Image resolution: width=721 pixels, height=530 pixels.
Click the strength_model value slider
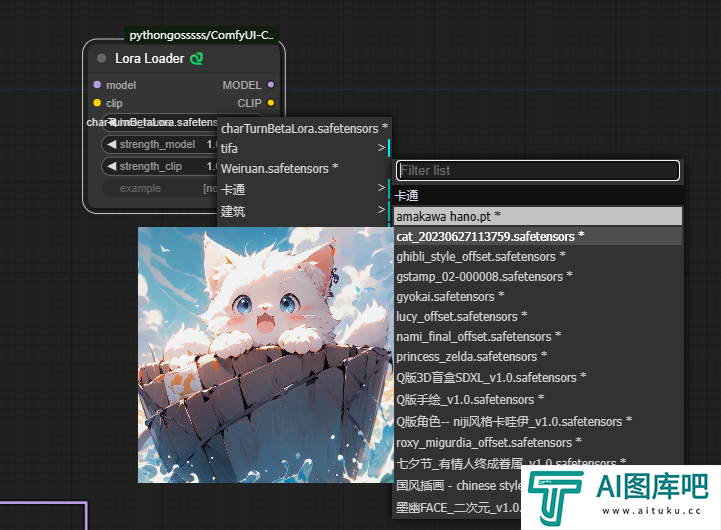(159, 144)
